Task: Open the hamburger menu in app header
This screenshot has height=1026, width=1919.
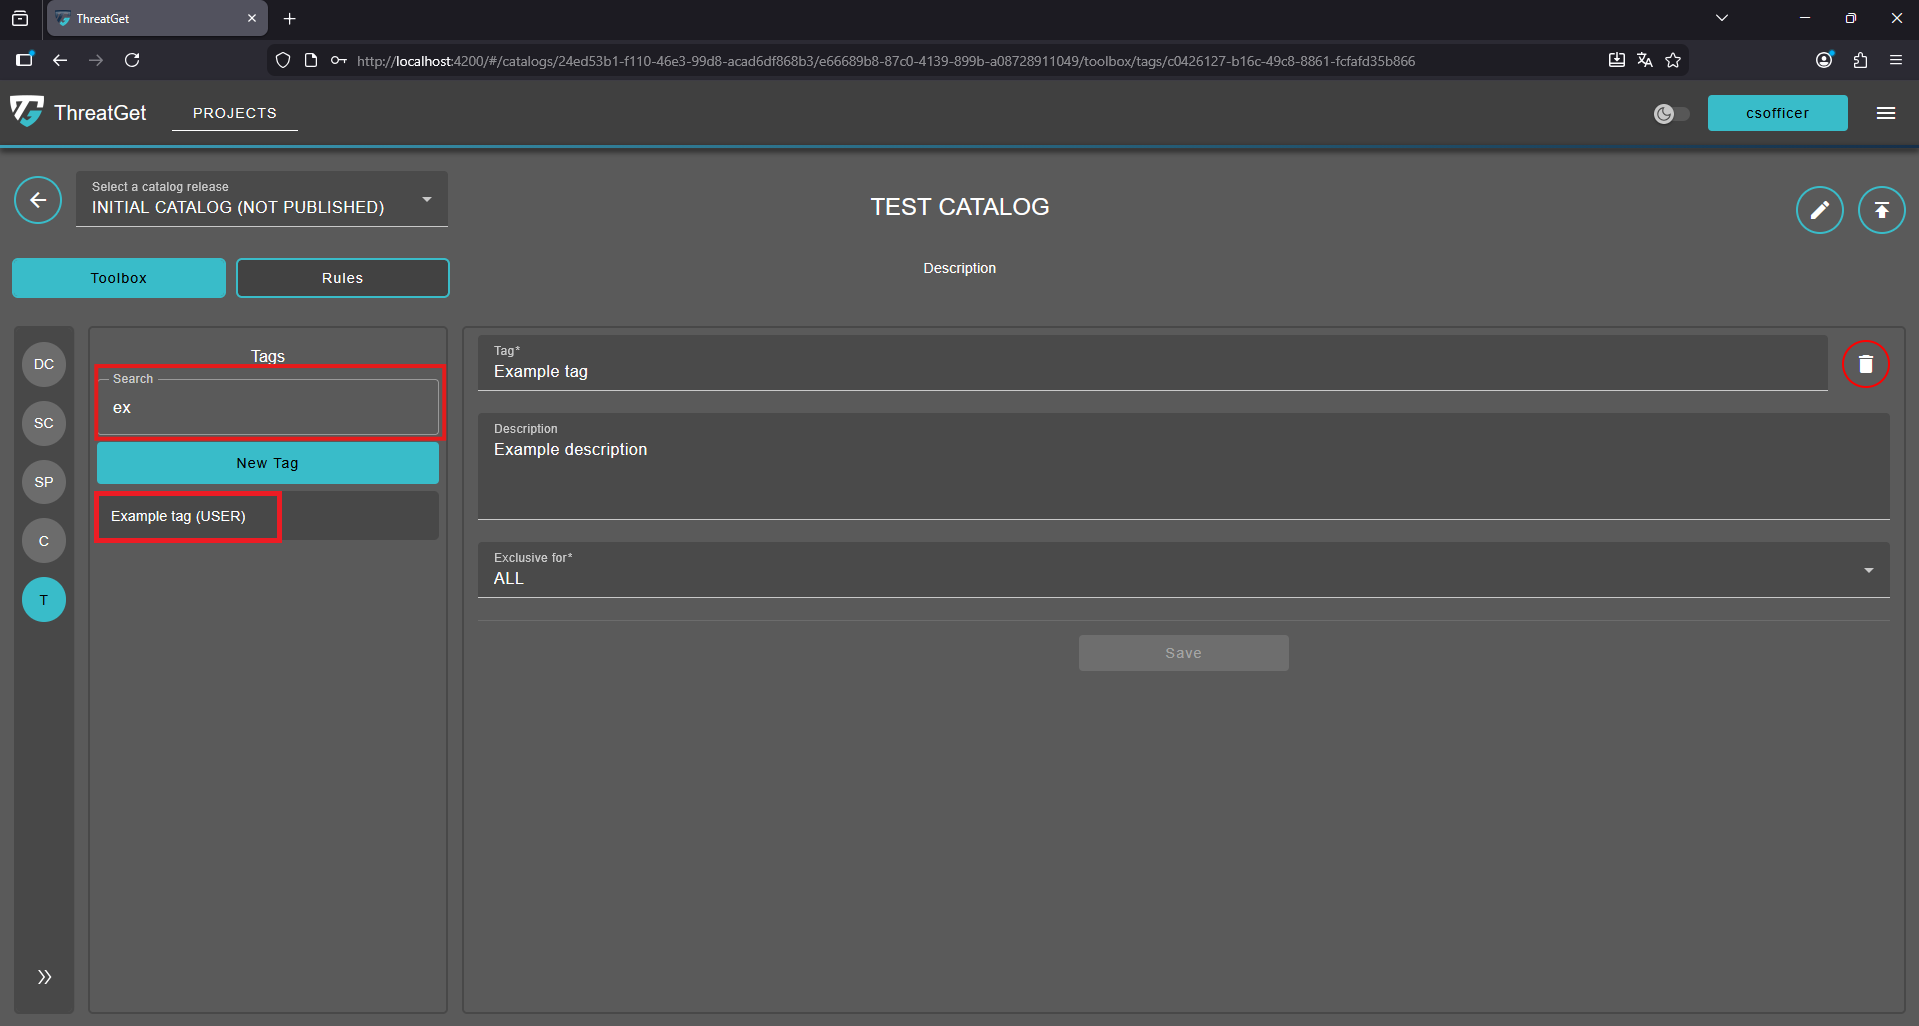Action: 1885,113
